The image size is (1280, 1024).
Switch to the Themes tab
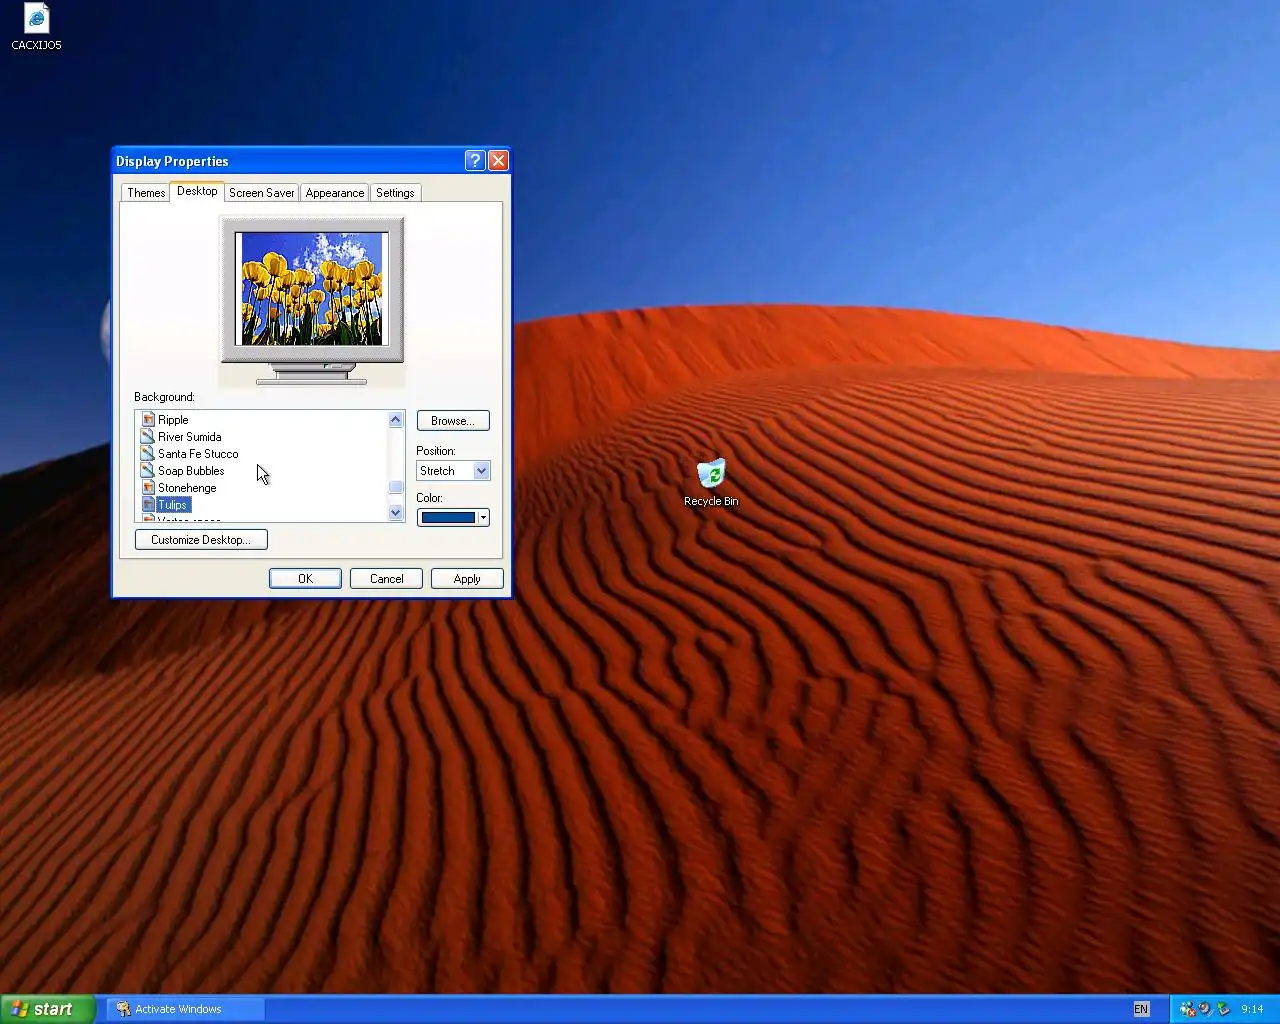tap(146, 193)
